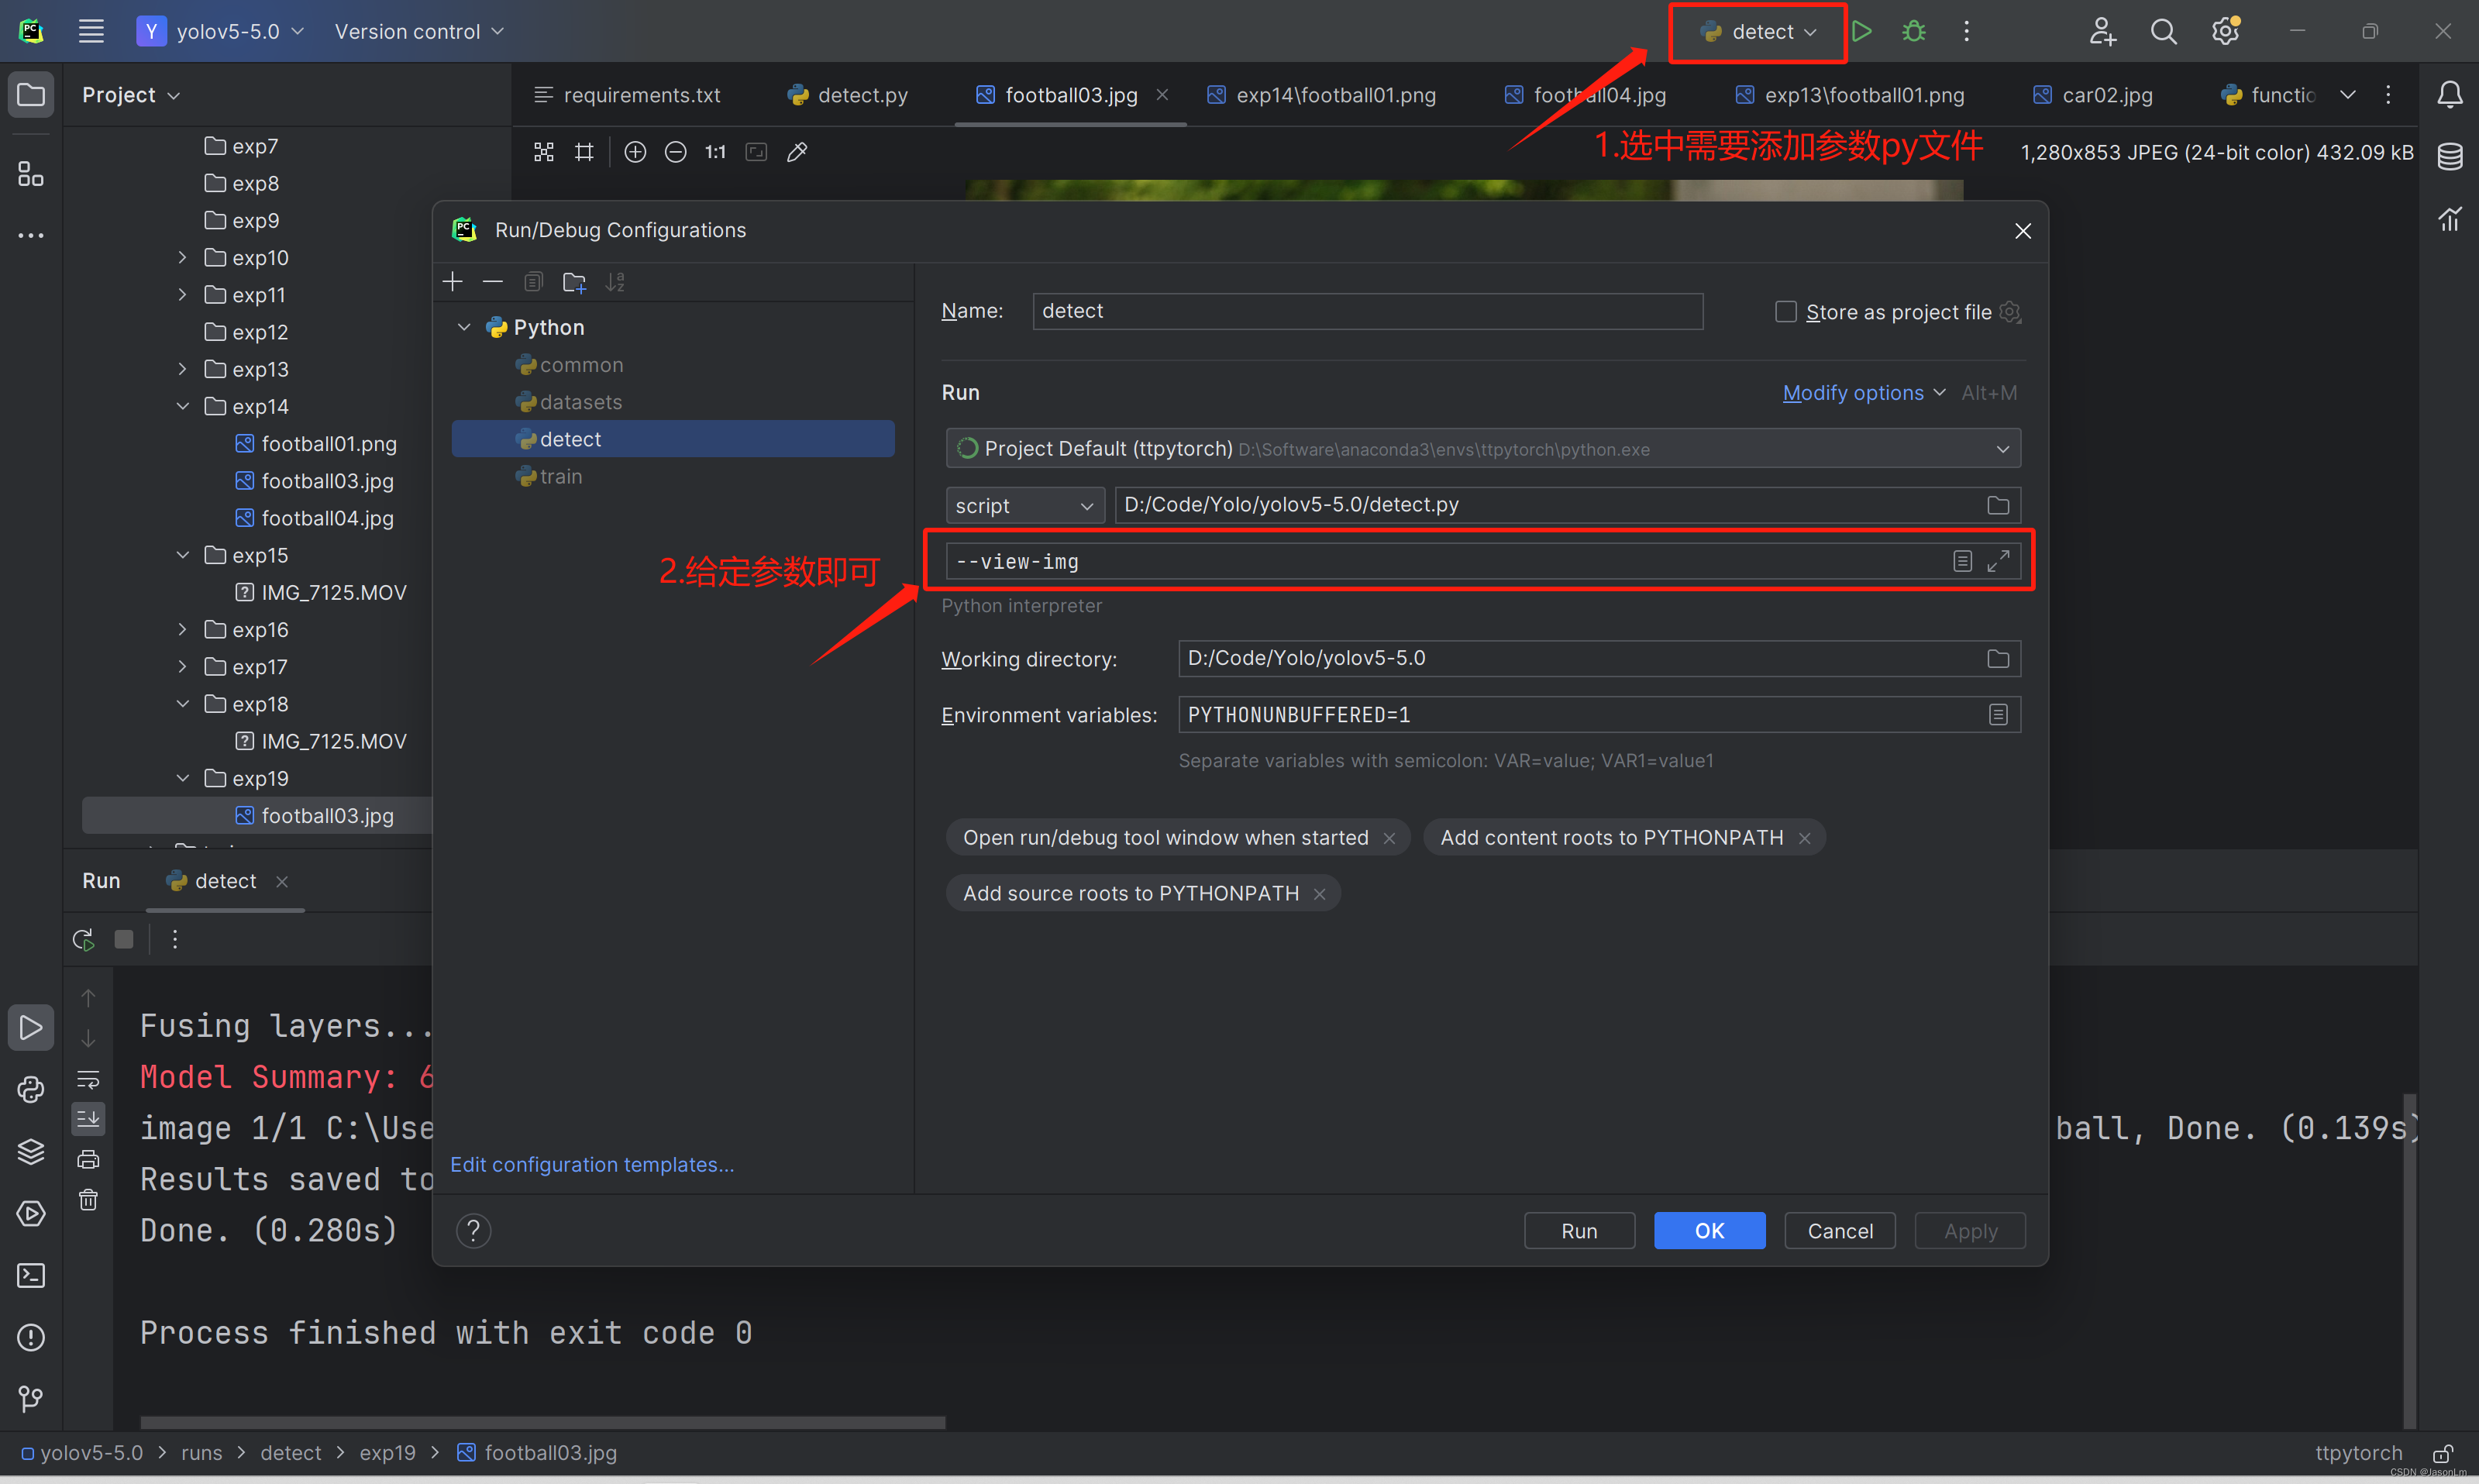The height and width of the screenshot is (1484, 2479).
Task: Run the detect configuration
Action: [1861, 31]
